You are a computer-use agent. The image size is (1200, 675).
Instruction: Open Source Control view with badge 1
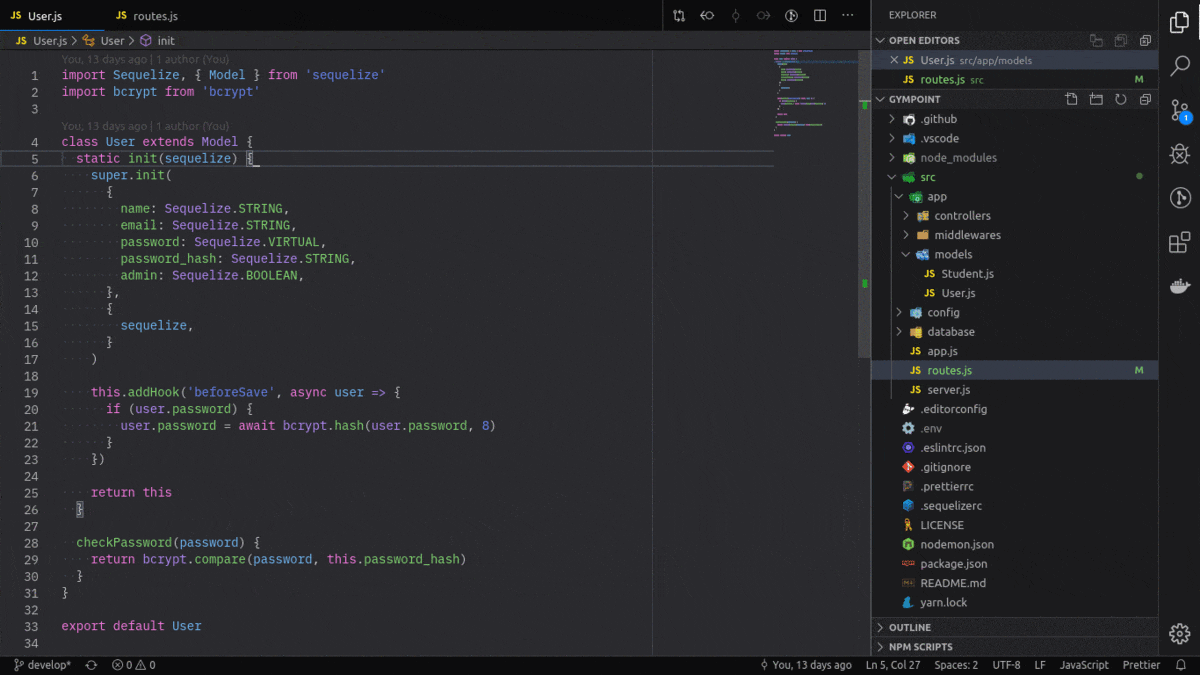coord(1179,110)
